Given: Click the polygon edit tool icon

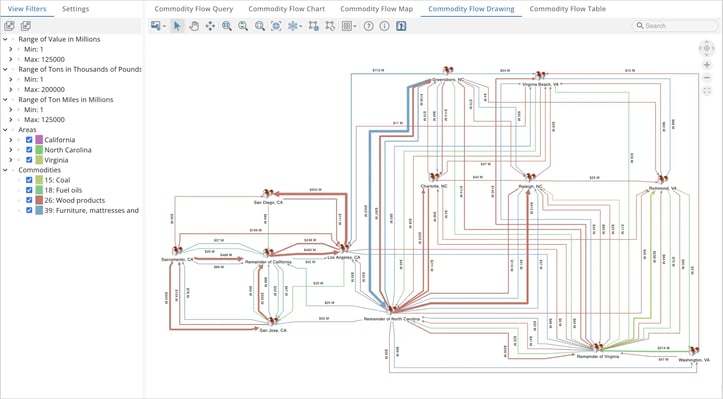Looking at the screenshot, I should click(x=330, y=26).
